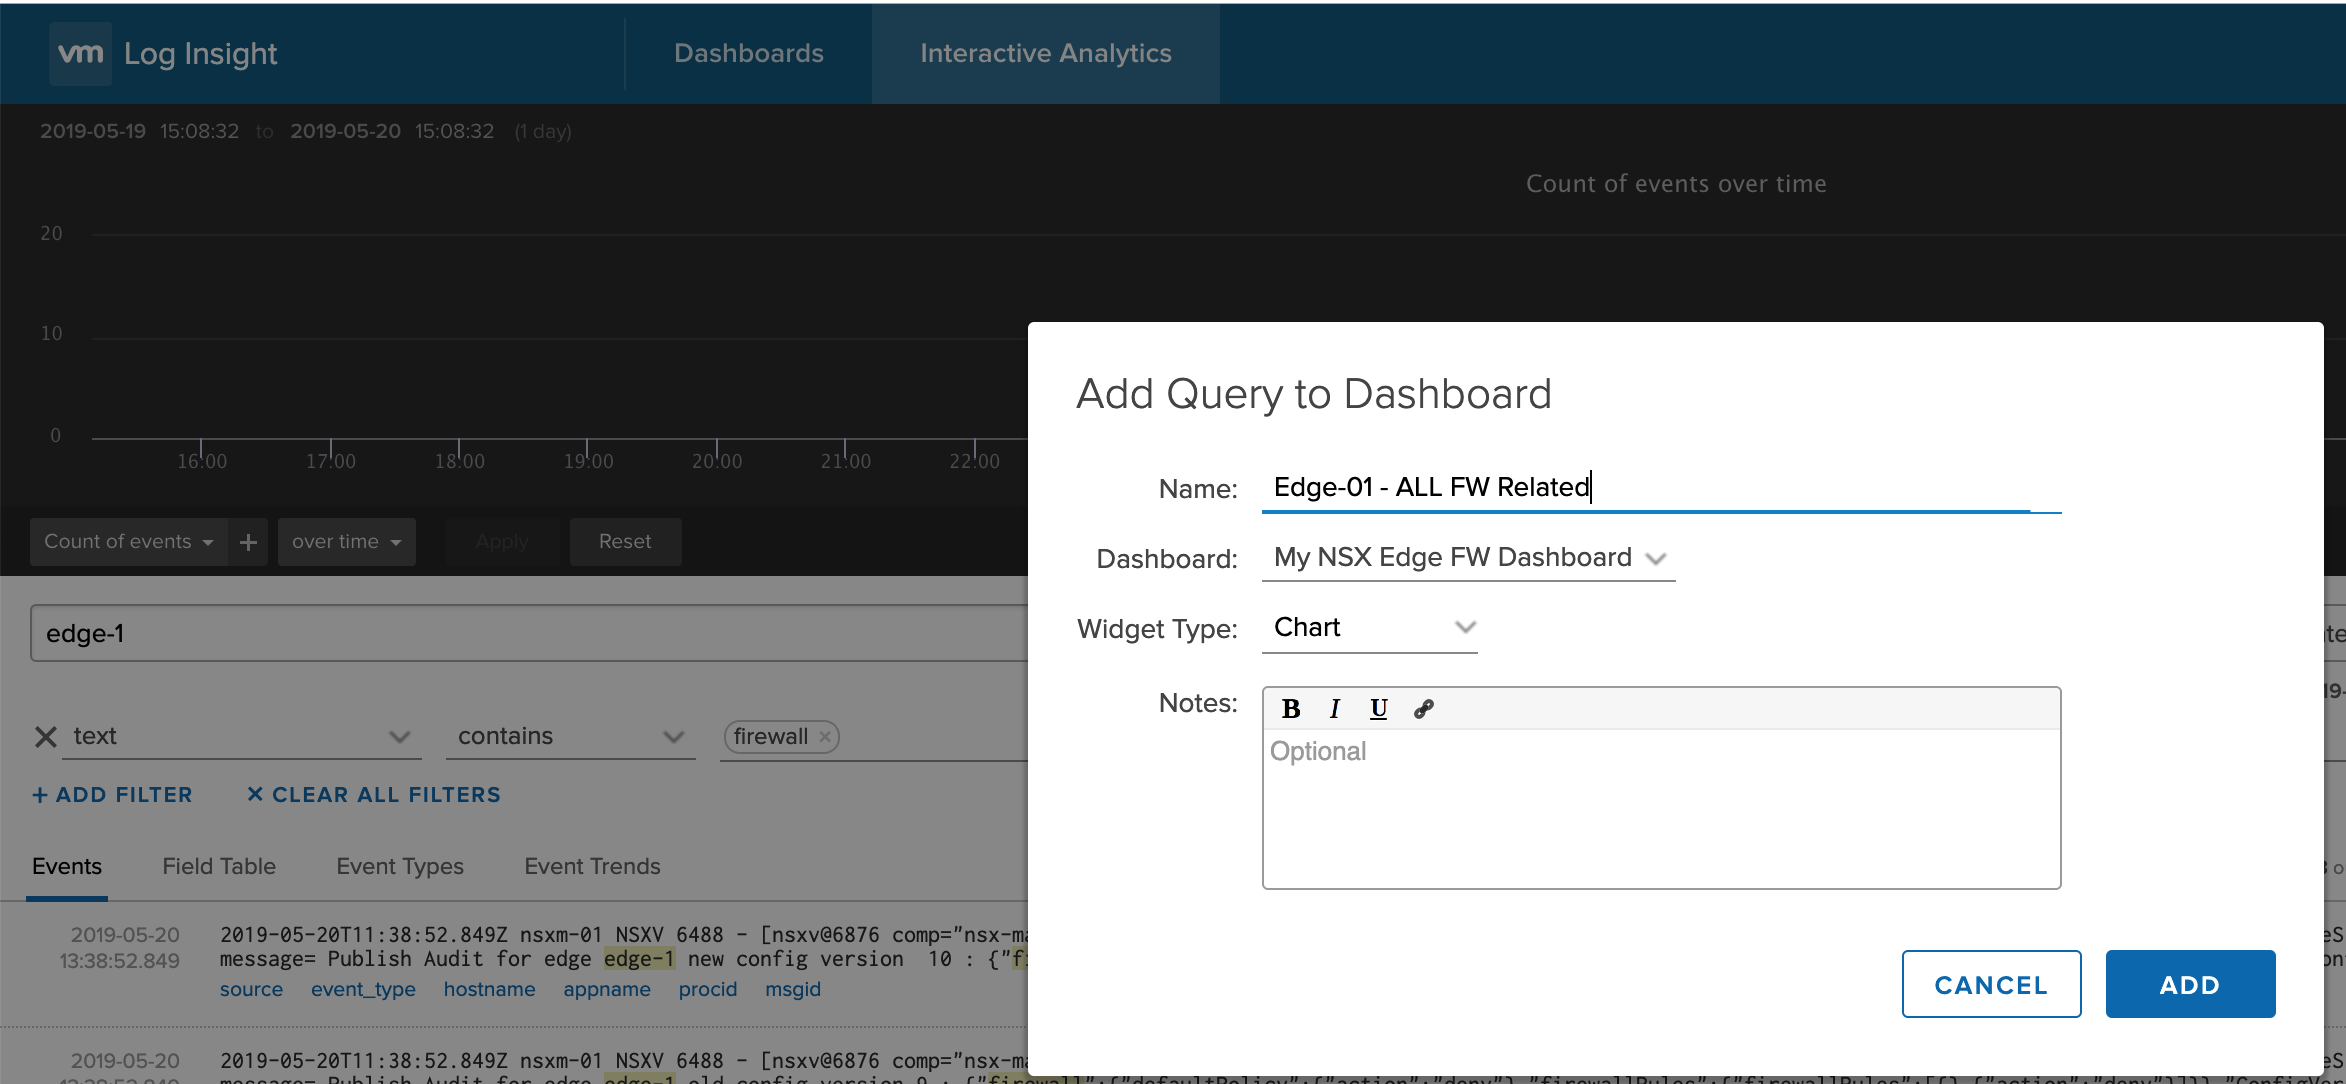Viewport: 2346px width, 1084px height.
Task: Click the insert link icon in Notes
Action: tap(1424, 709)
